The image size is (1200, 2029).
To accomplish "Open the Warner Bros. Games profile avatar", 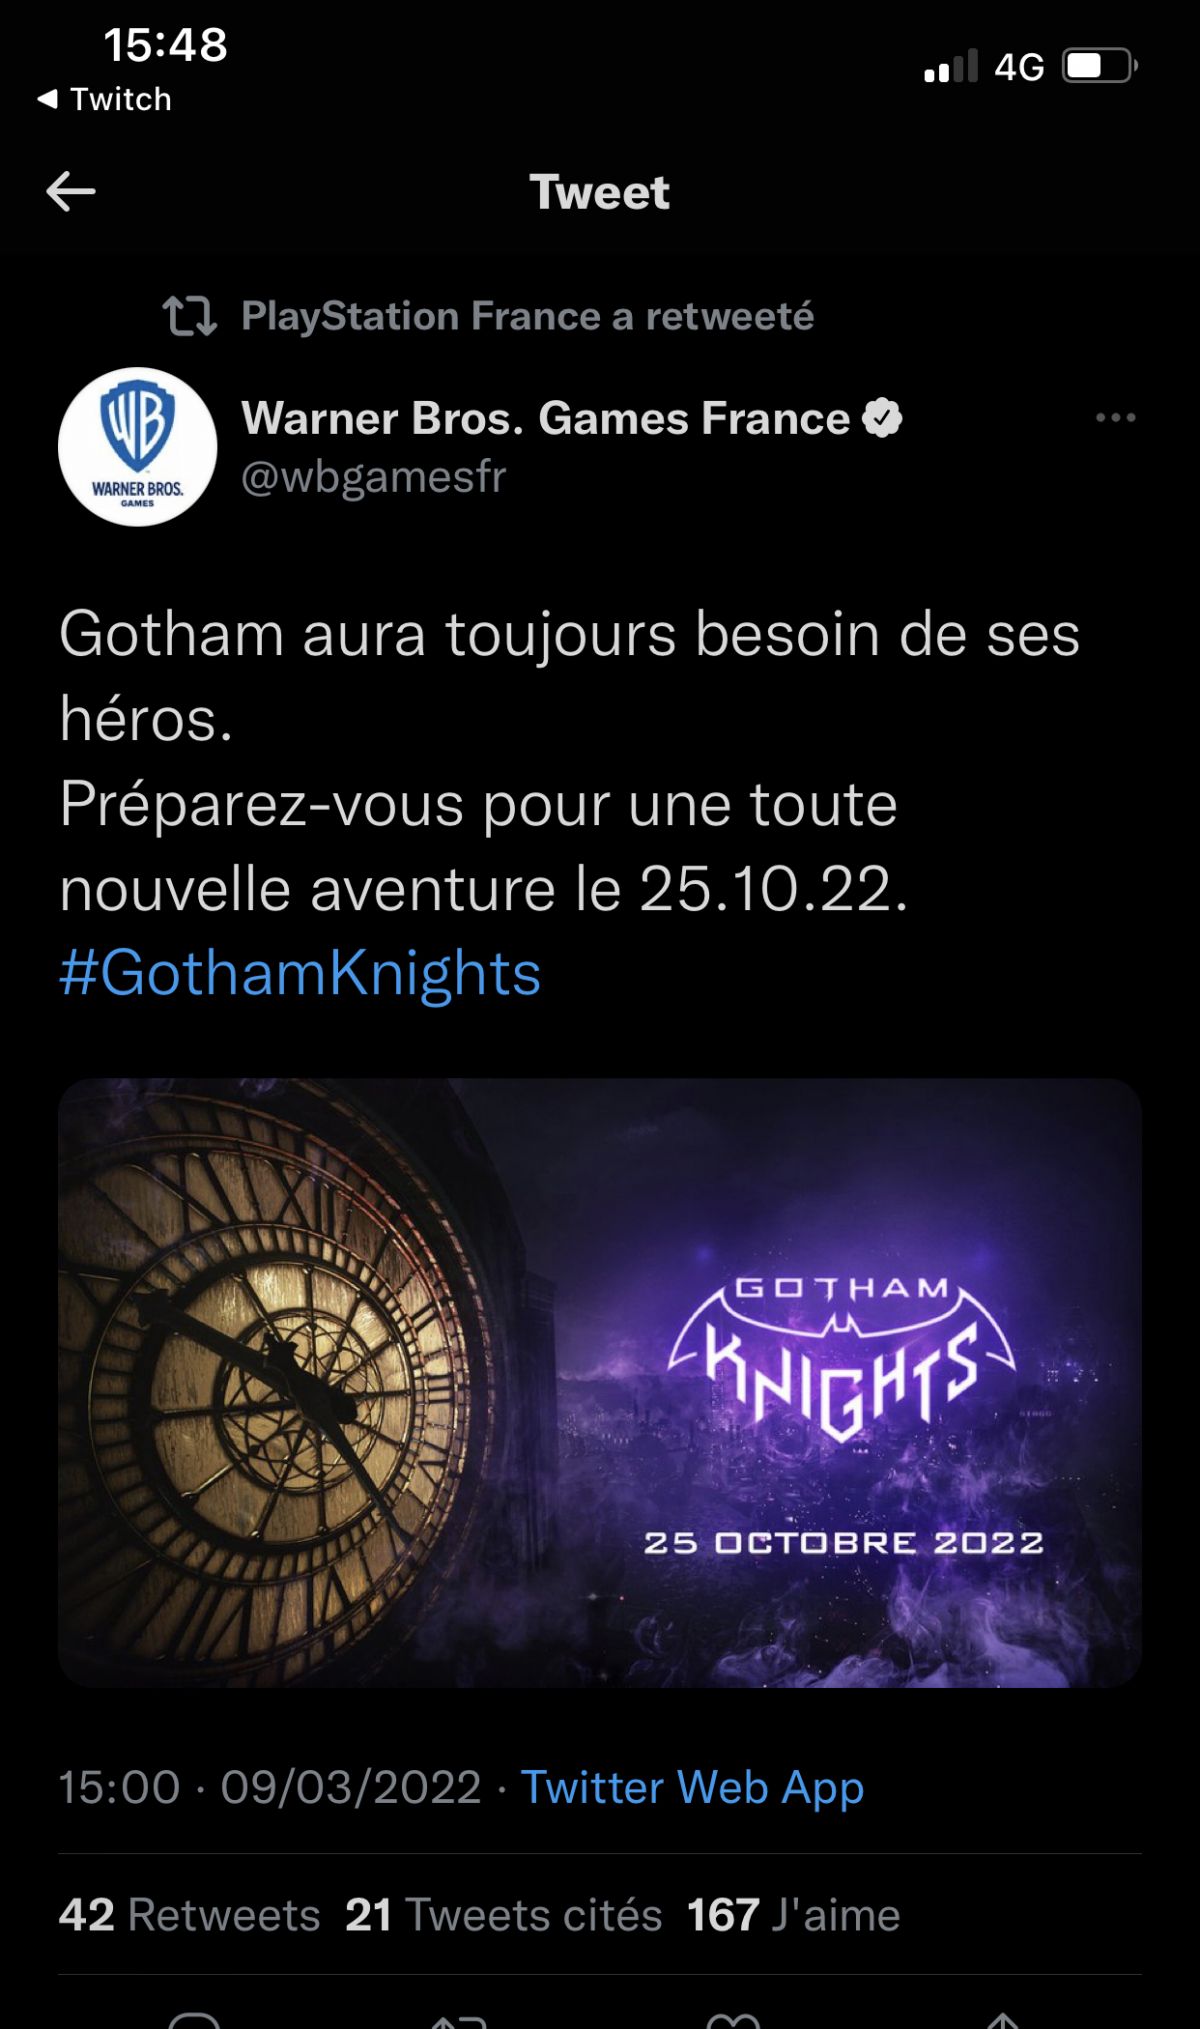I will click(138, 446).
